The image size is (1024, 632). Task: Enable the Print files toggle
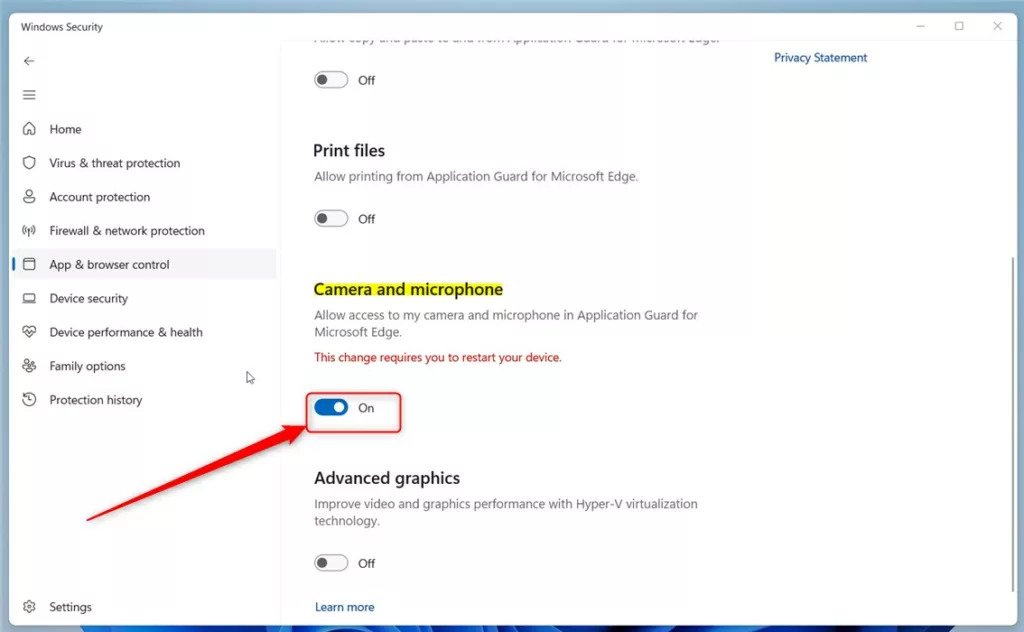tap(331, 218)
